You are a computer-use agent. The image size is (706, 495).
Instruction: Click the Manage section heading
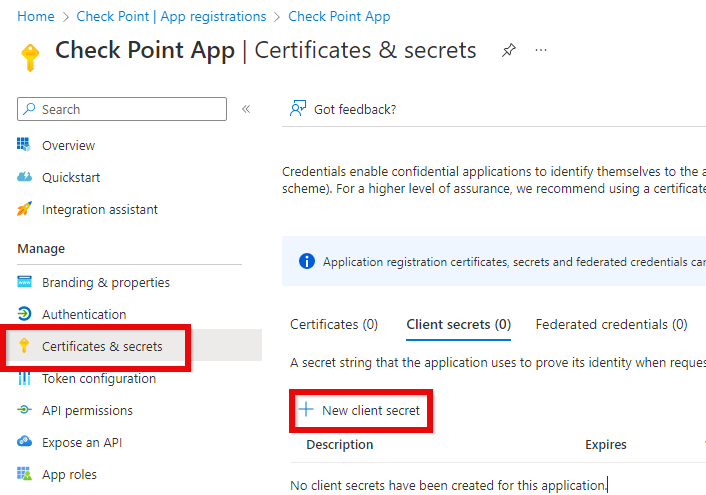(x=41, y=249)
